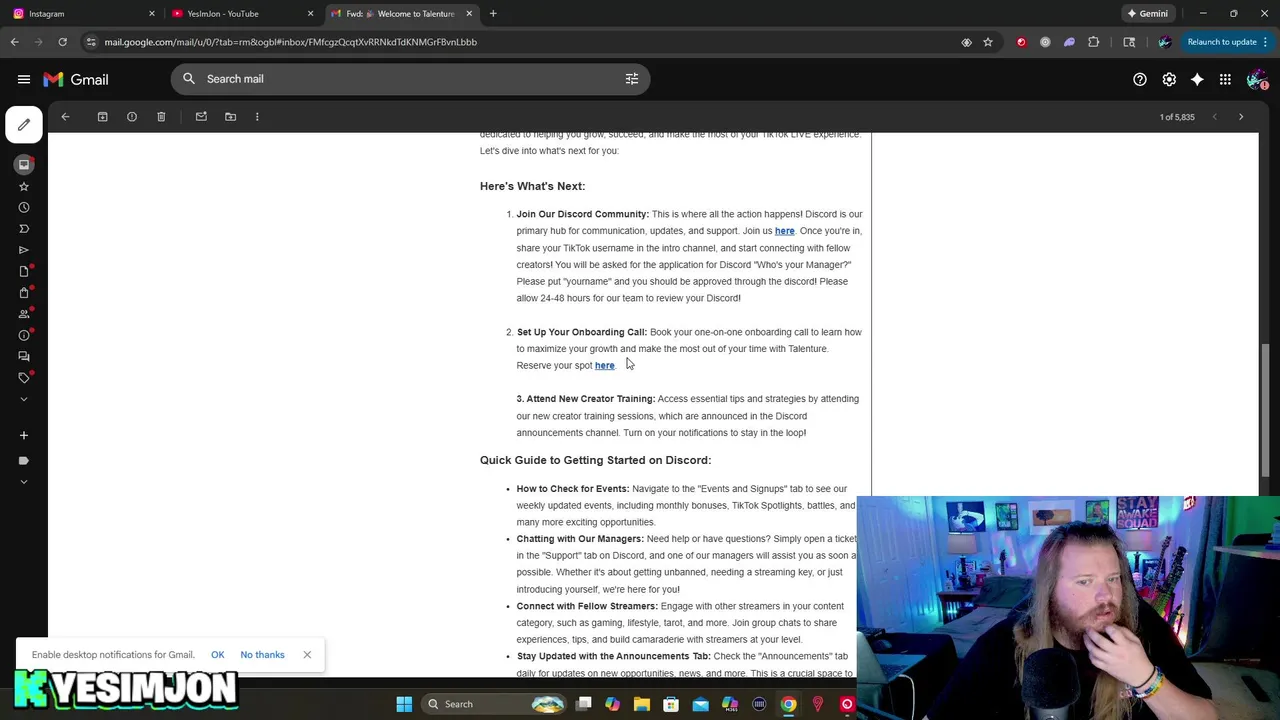
Task: Click No thanks on notifications prompt
Action: (x=262, y=655)
